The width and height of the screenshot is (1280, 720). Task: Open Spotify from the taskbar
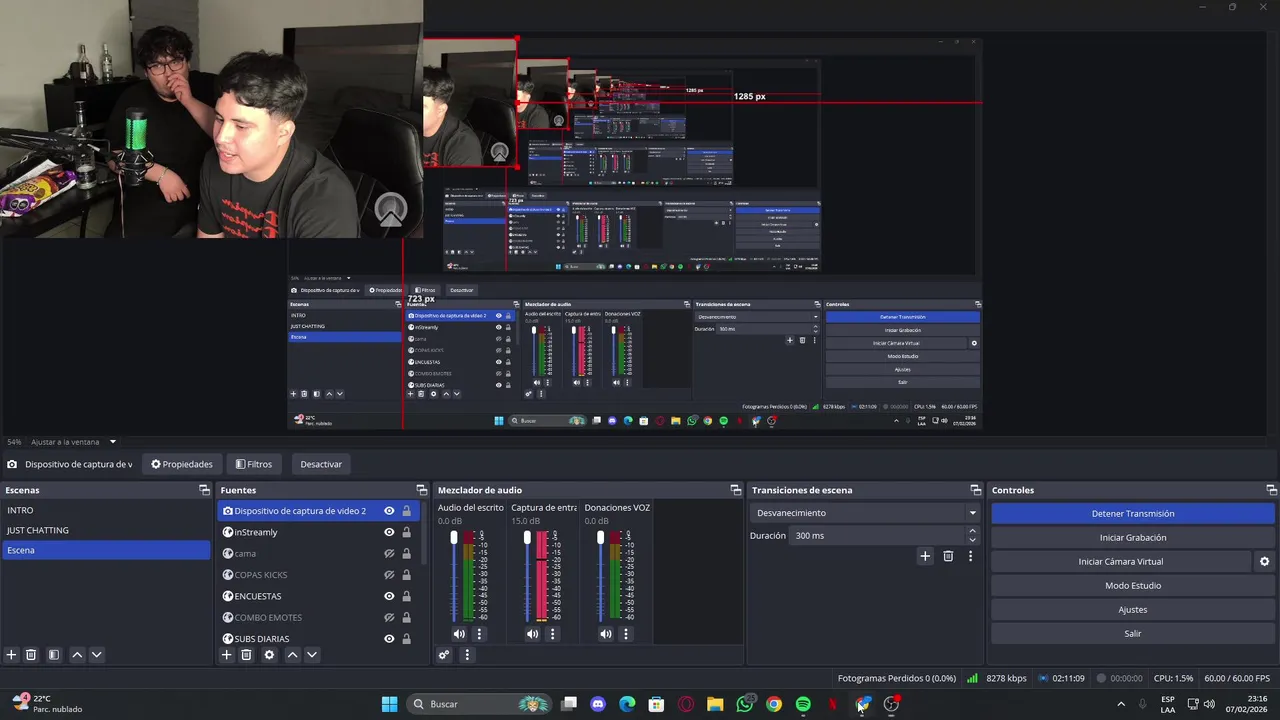[x=803, y=704]
